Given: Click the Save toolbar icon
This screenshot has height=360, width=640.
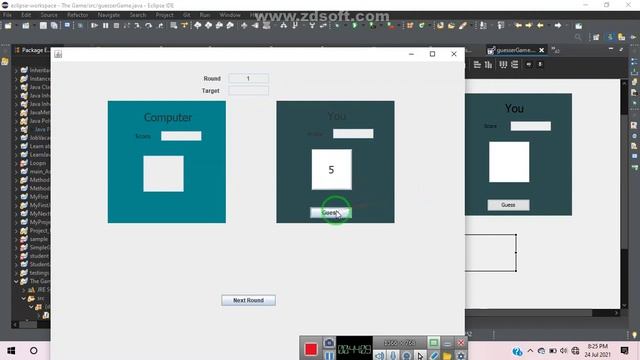Looking at the screenshot, I should tap(43, 26).
